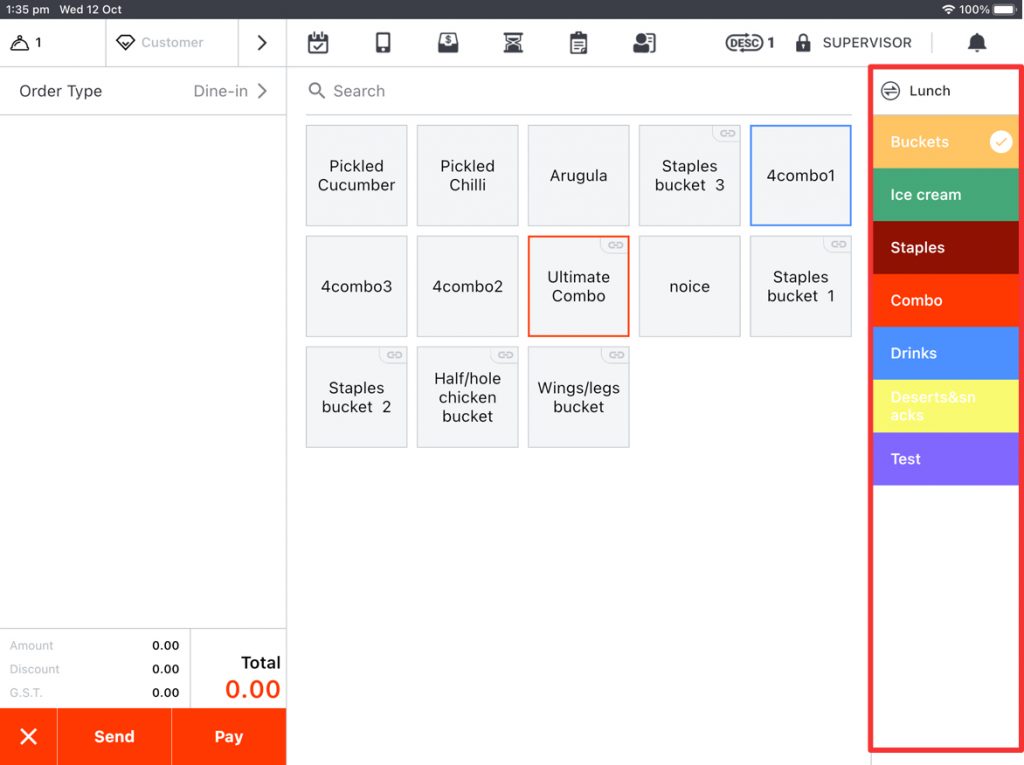The image size is (1024, 765).
Task: Open the calendar reservations icon
Action: tap(318, 43)
